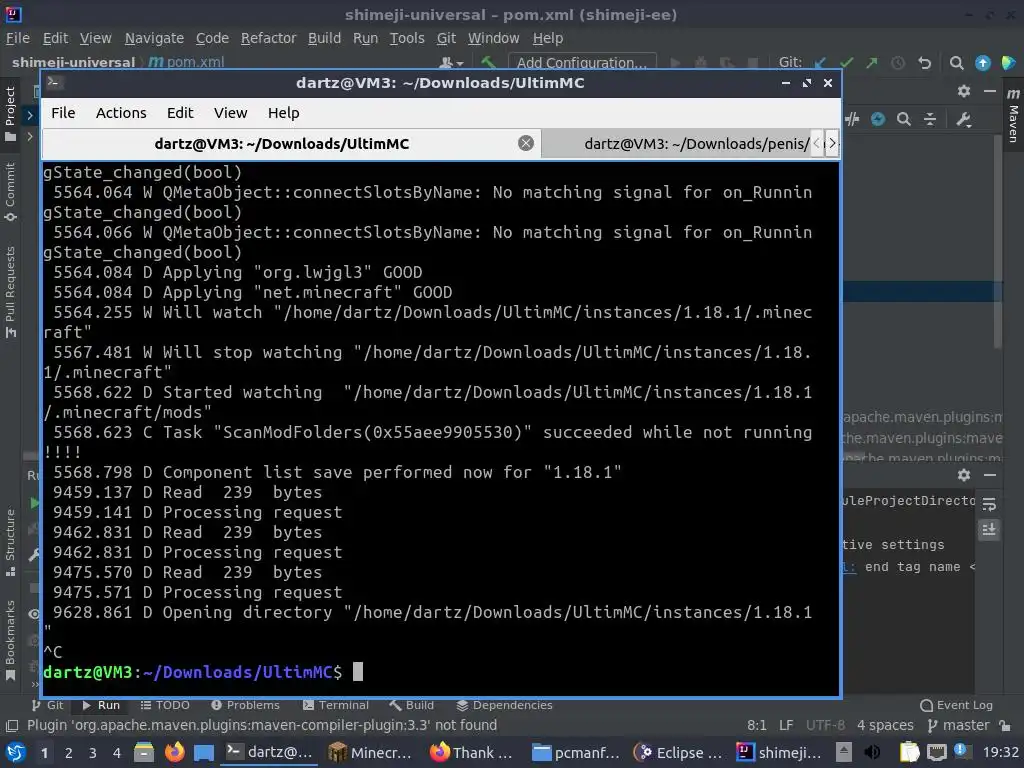1024x768 pixels.
Task: Open Bookmarks tool window tab
Action: coord(10,639)
